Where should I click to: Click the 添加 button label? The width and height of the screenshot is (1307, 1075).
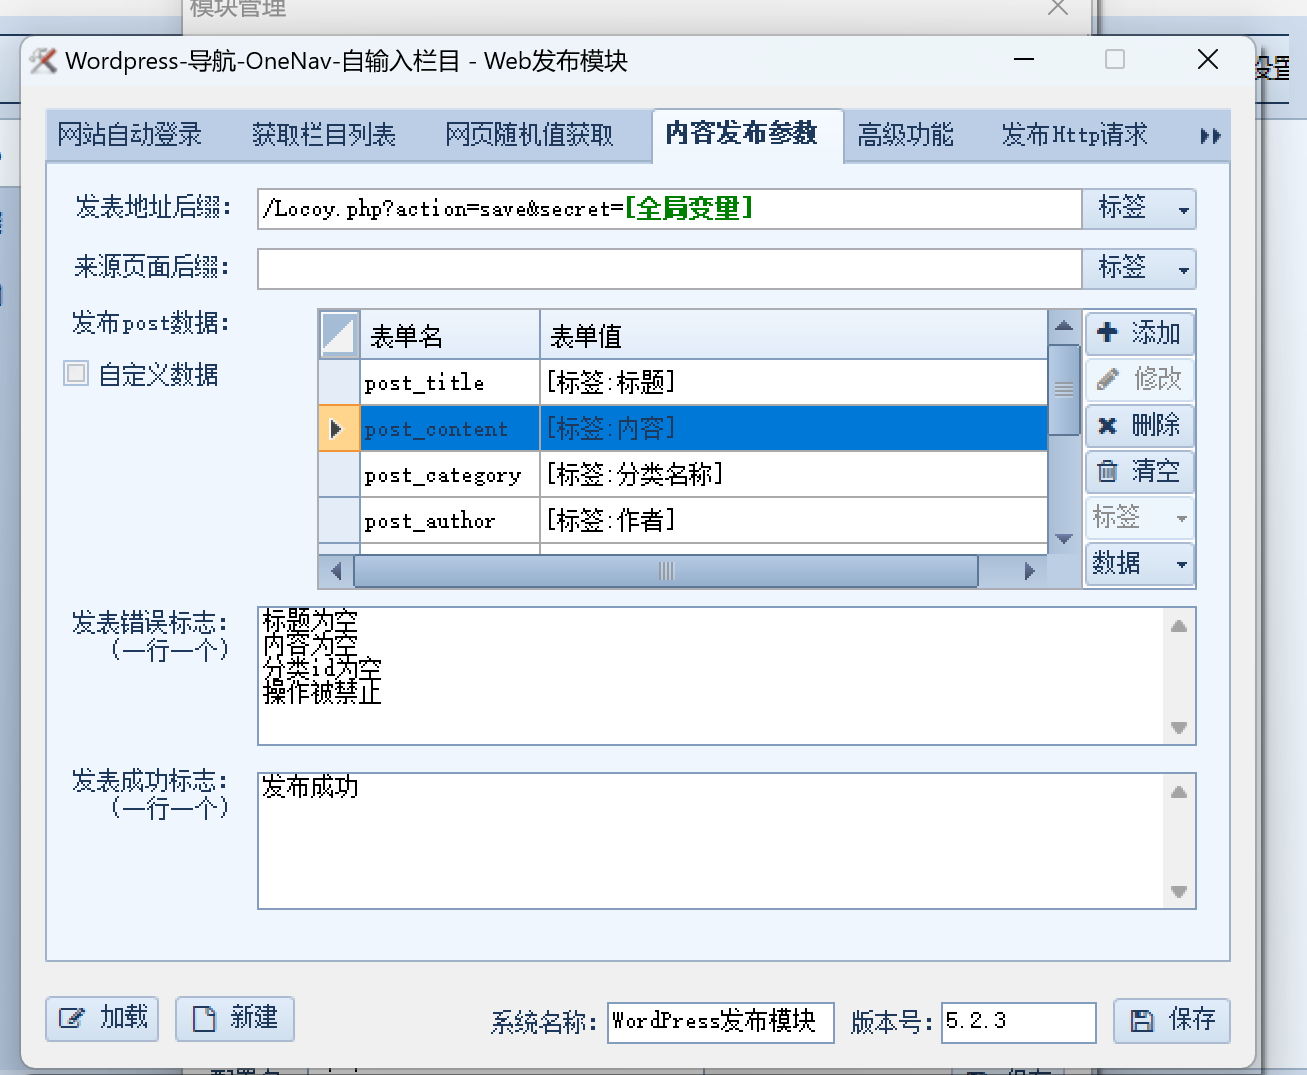1156,332
